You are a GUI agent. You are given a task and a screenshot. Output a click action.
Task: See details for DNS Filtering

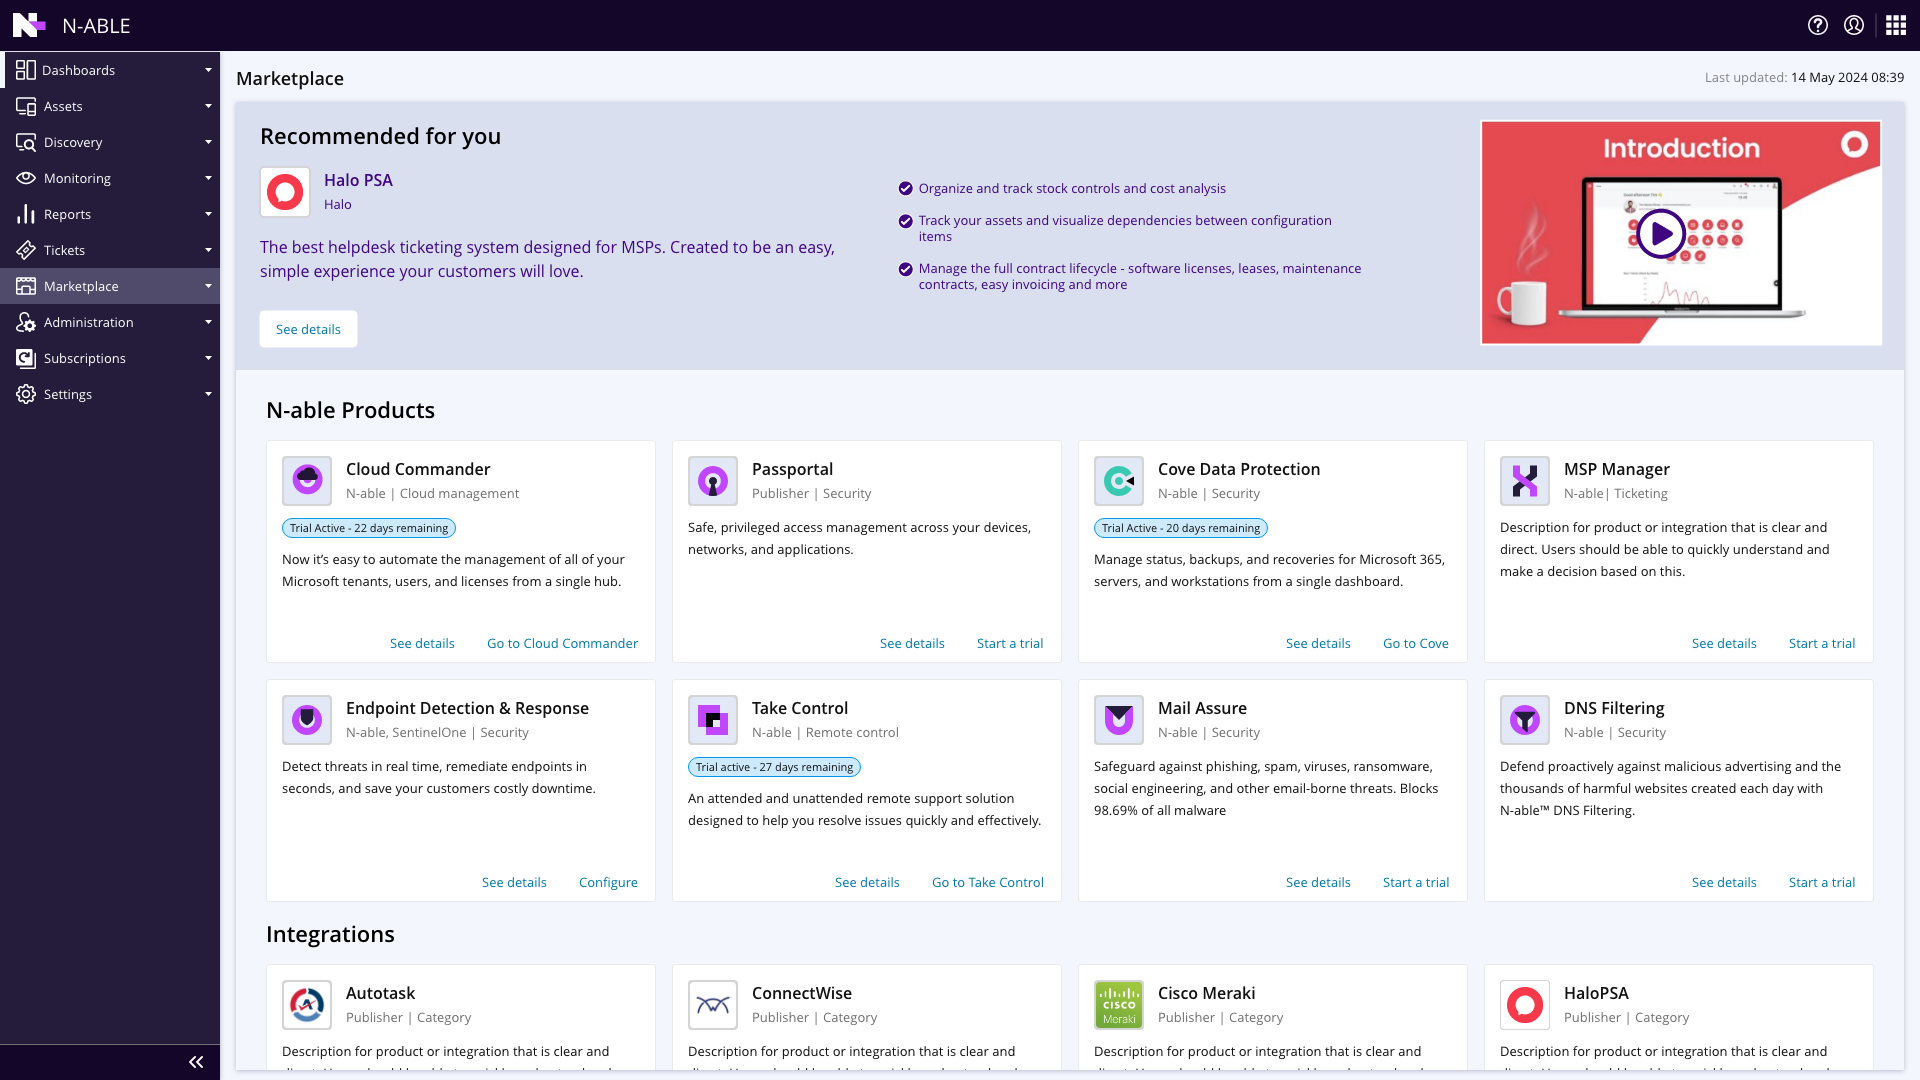pos(1724,882)
